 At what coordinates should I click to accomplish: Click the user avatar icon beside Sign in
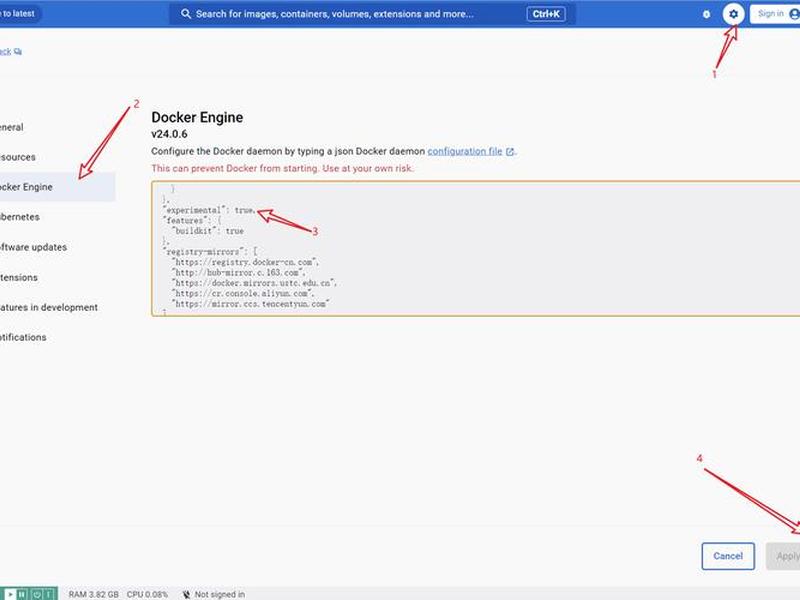pos(794,14)
